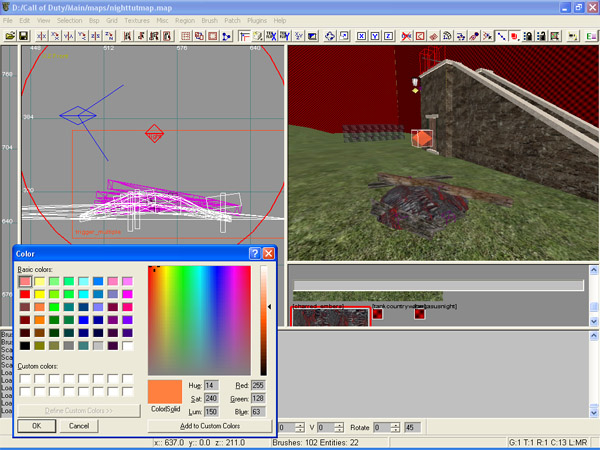The height and width of the screenshot is (450, 600).
Task: Flip selection along Z axis icon
Action: tap(96, 36)
